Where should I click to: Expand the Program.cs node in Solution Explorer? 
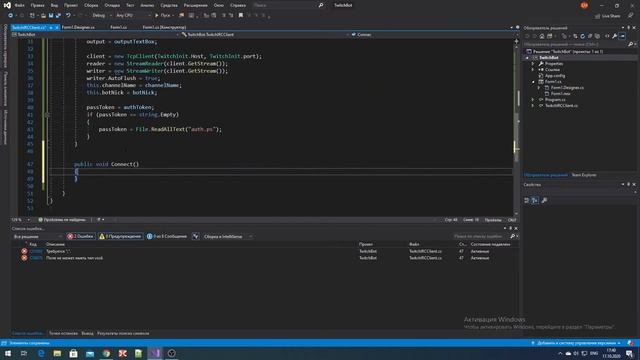point(533,100)
